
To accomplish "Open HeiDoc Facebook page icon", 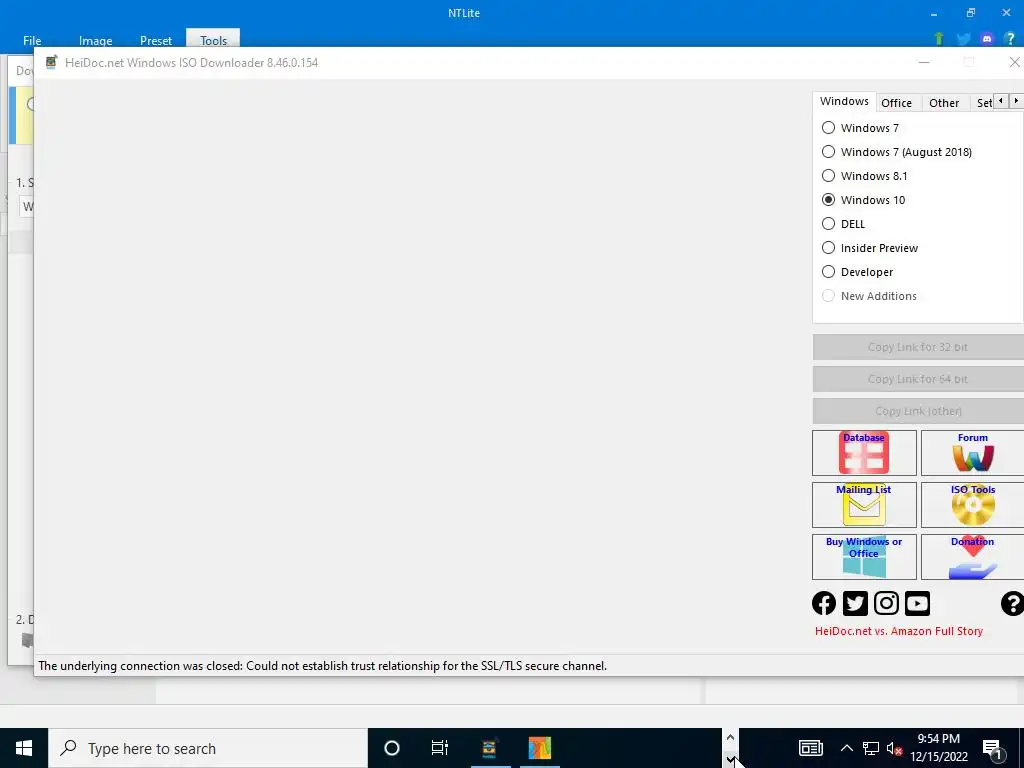I will [x=824, y=603].
